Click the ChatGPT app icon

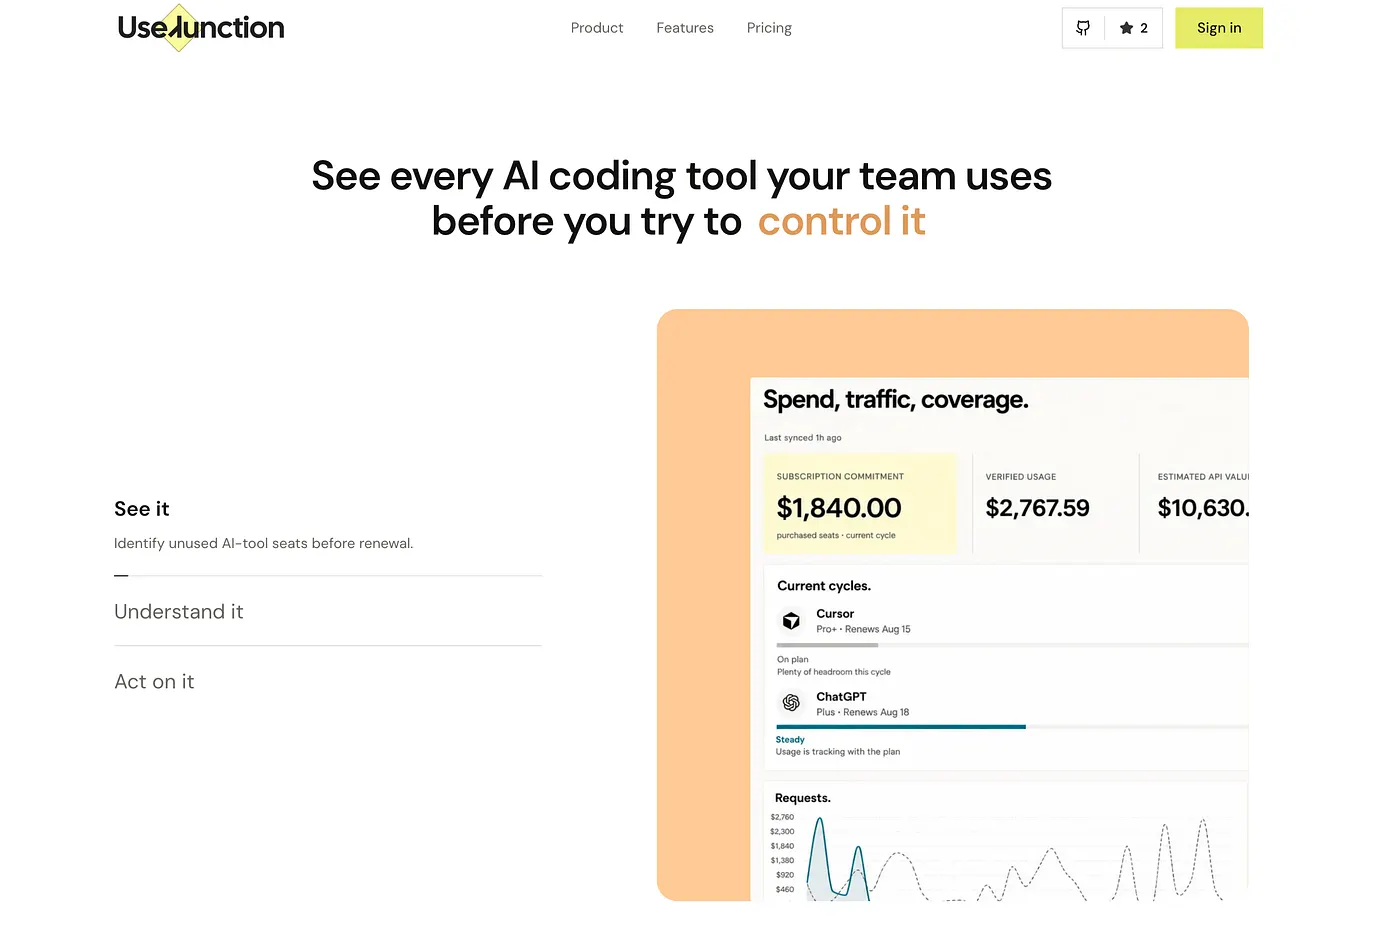pos(791,703)
